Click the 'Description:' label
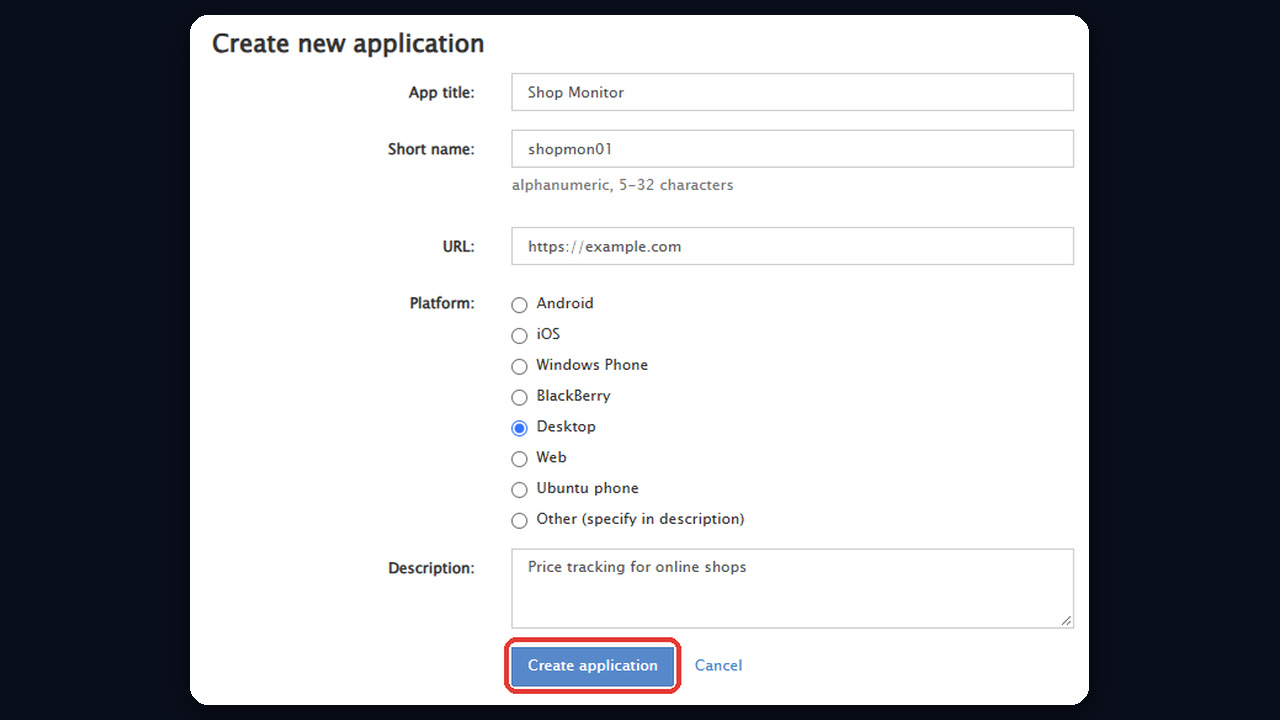The image size is (1280, 720). [431, 569]
